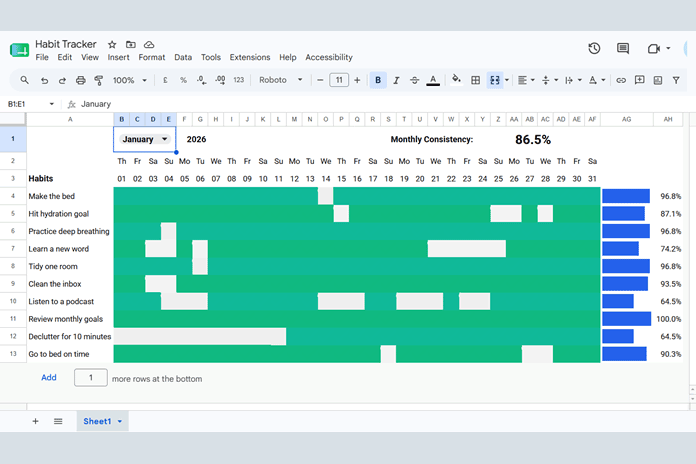Toggle italic formatting
Viewport: 696px width, 464px height.
click(396, 80)
